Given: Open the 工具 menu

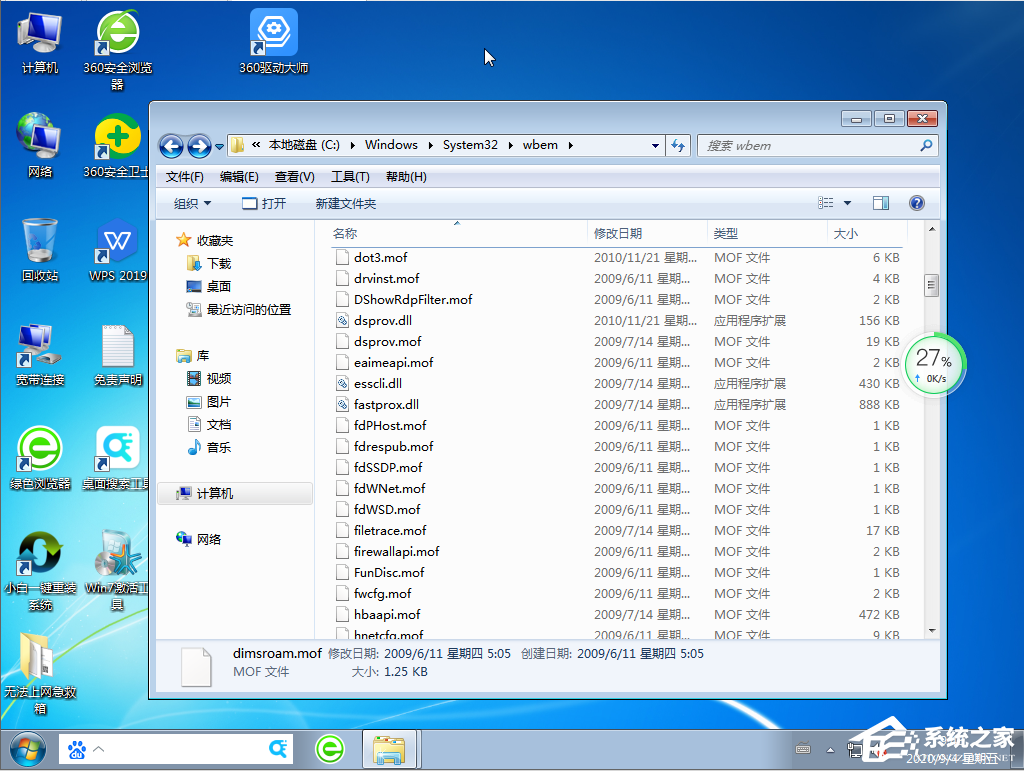Looking at the screenshot, I should pos(350,176).
